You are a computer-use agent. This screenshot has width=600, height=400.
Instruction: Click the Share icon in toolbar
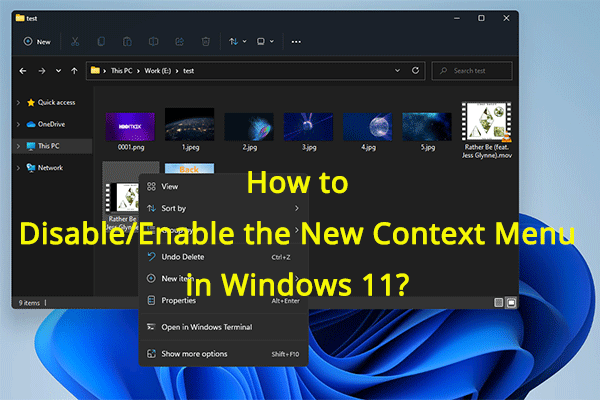tap(179, 42)
